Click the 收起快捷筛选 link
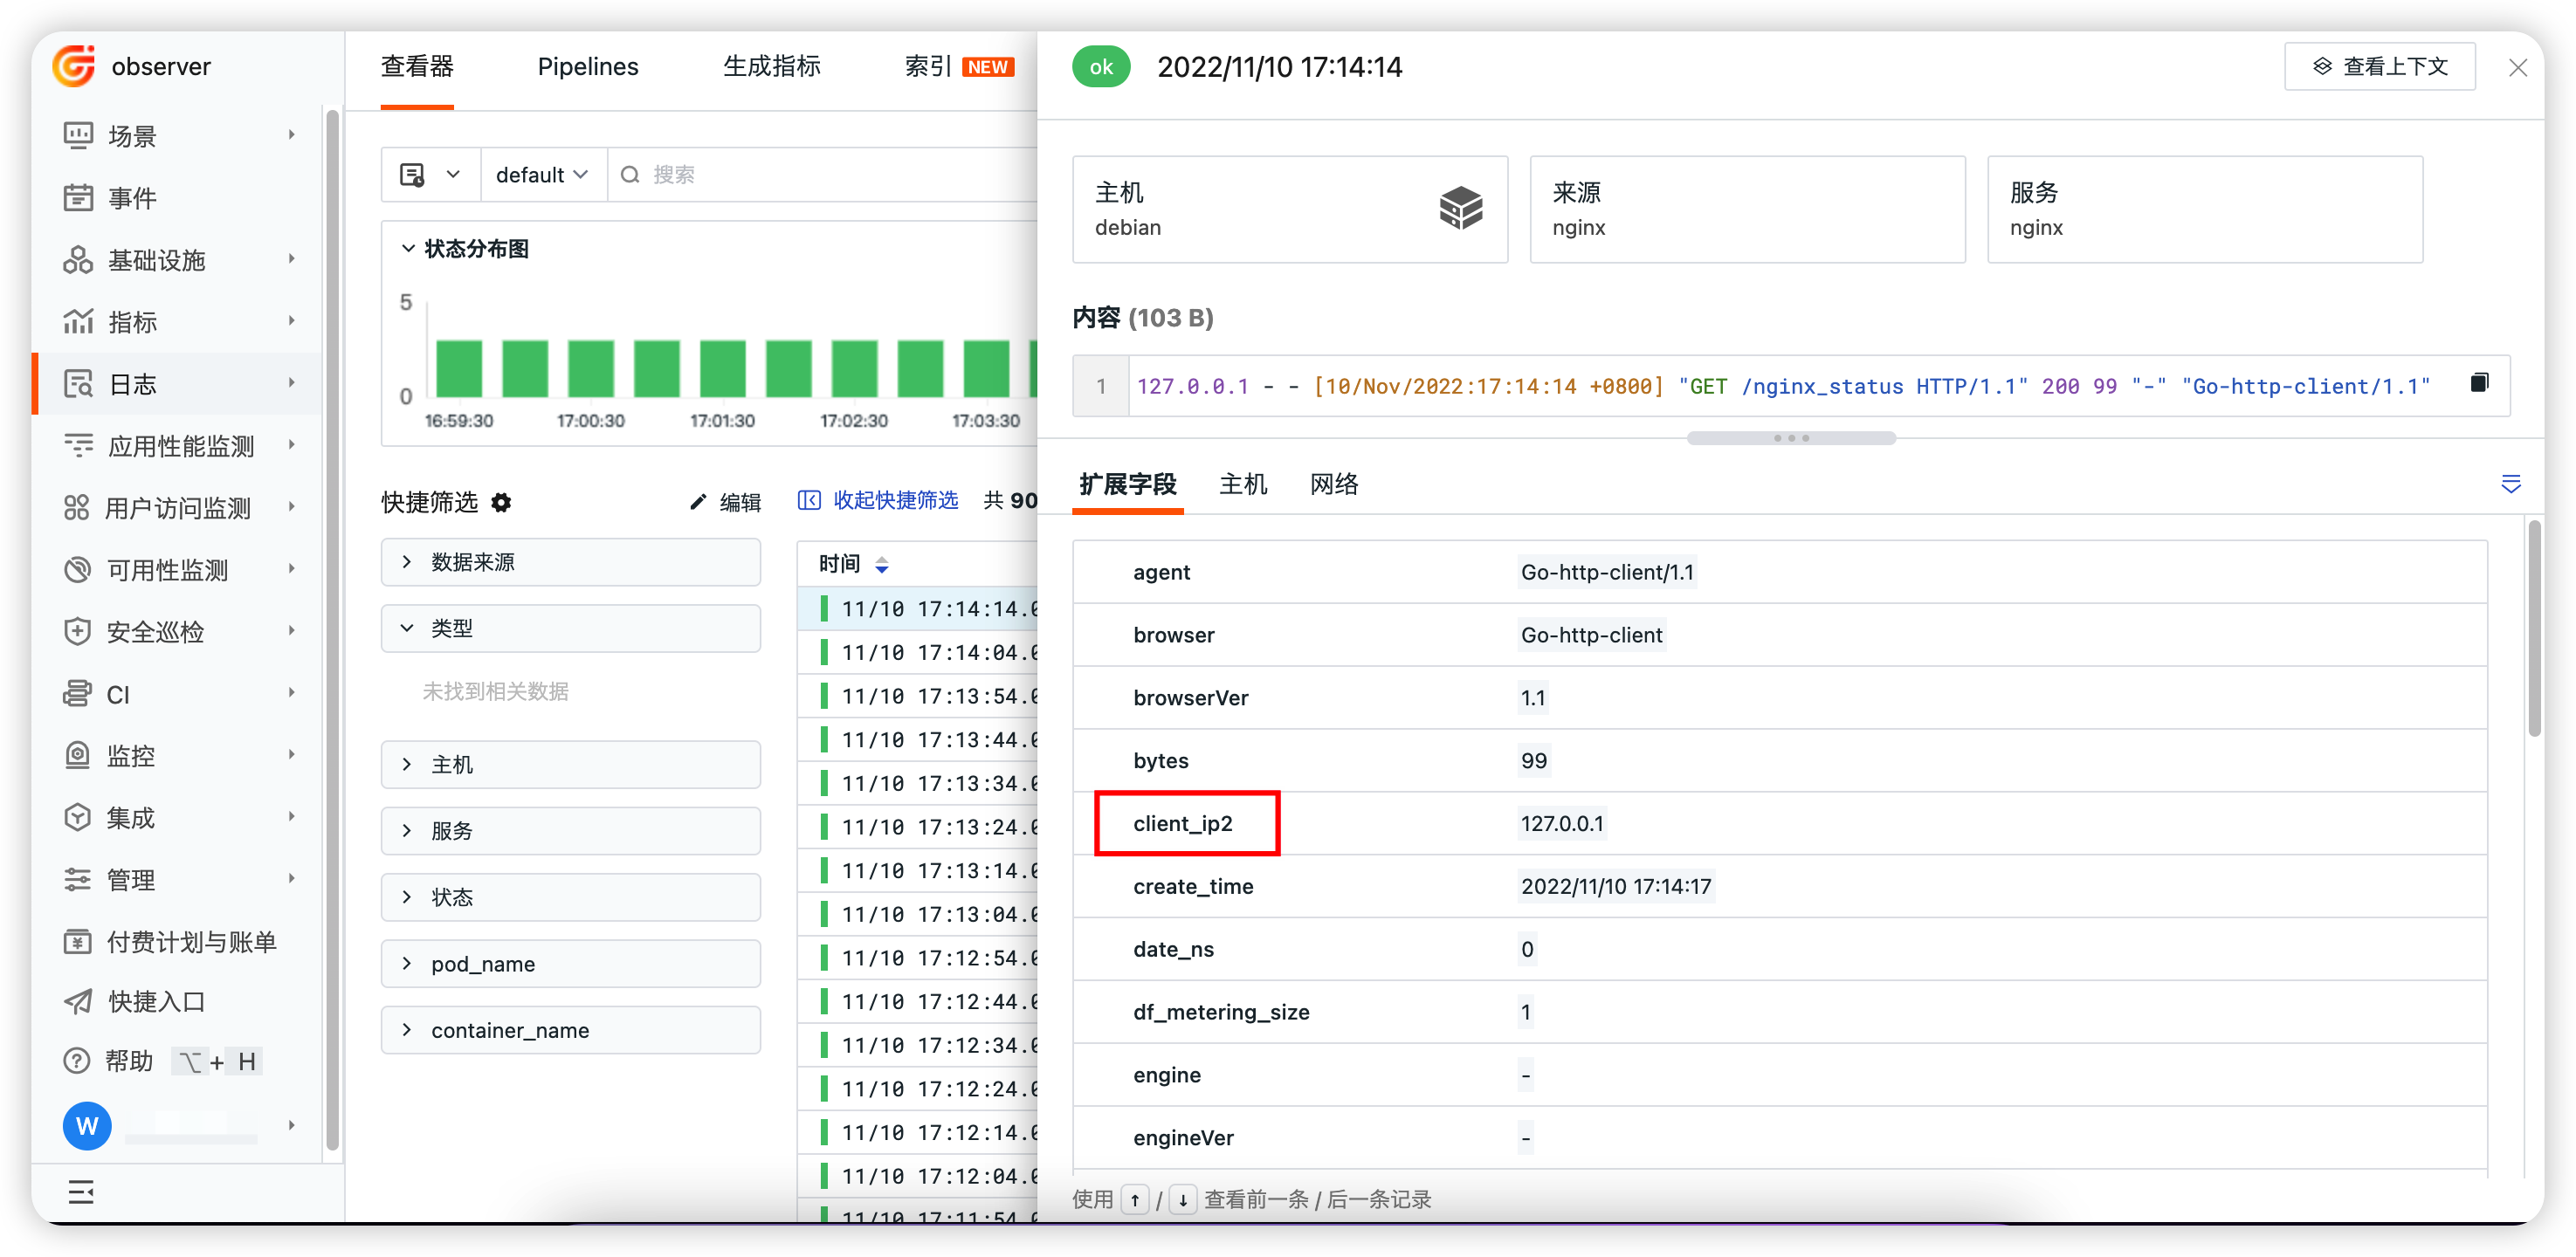2576x1257 pixels. [x=878, y=501]
